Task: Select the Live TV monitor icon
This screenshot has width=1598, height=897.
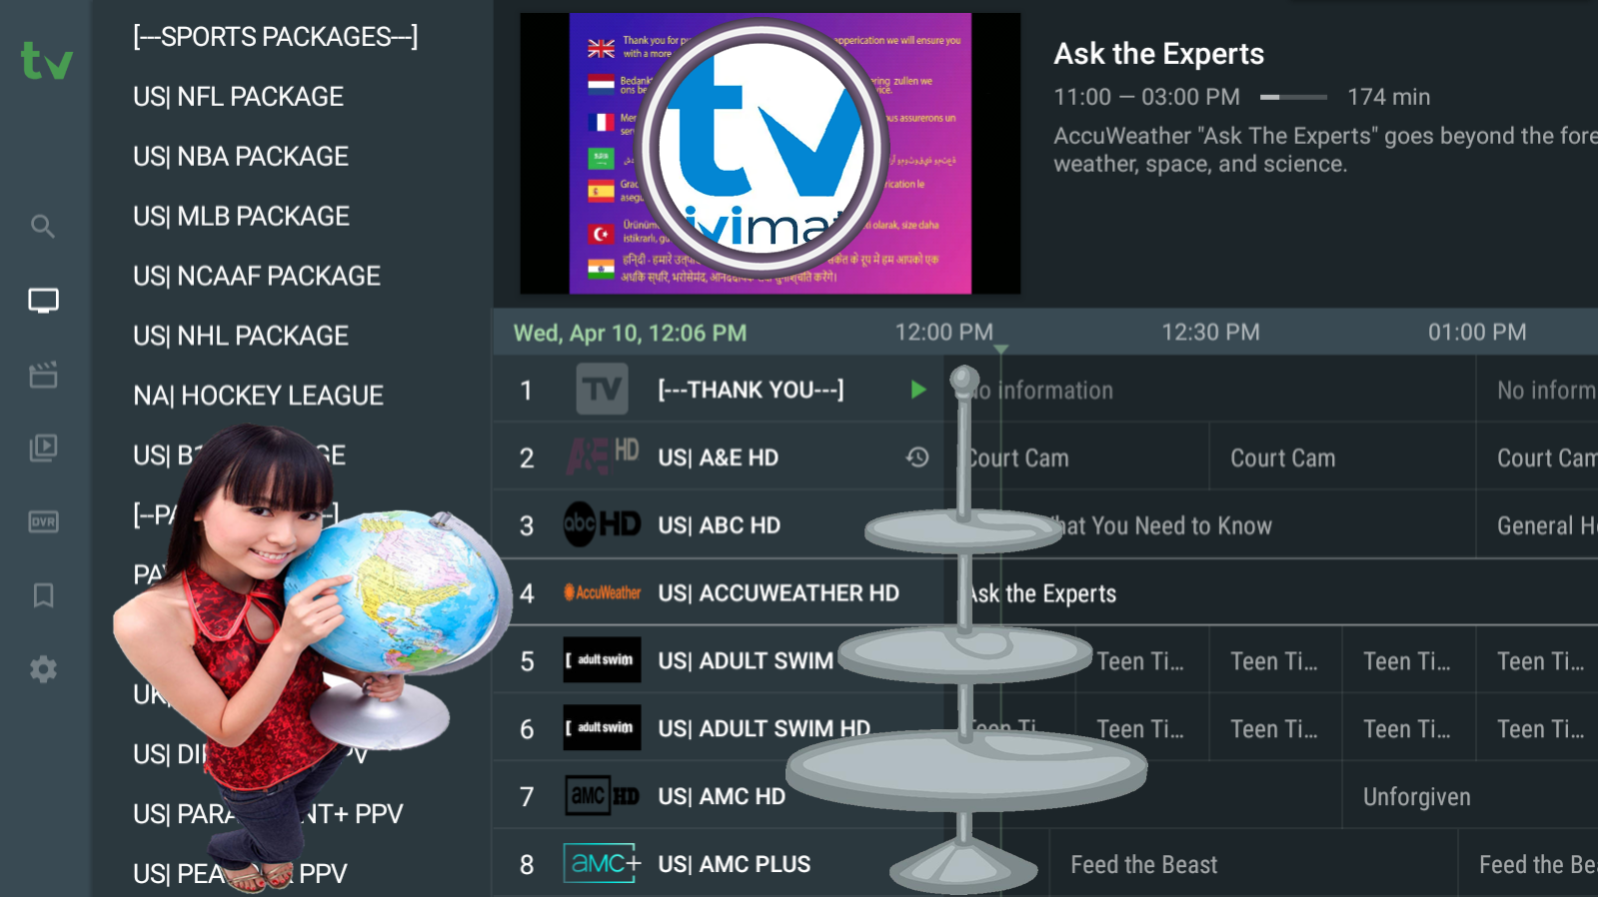Action: (43, 300)
